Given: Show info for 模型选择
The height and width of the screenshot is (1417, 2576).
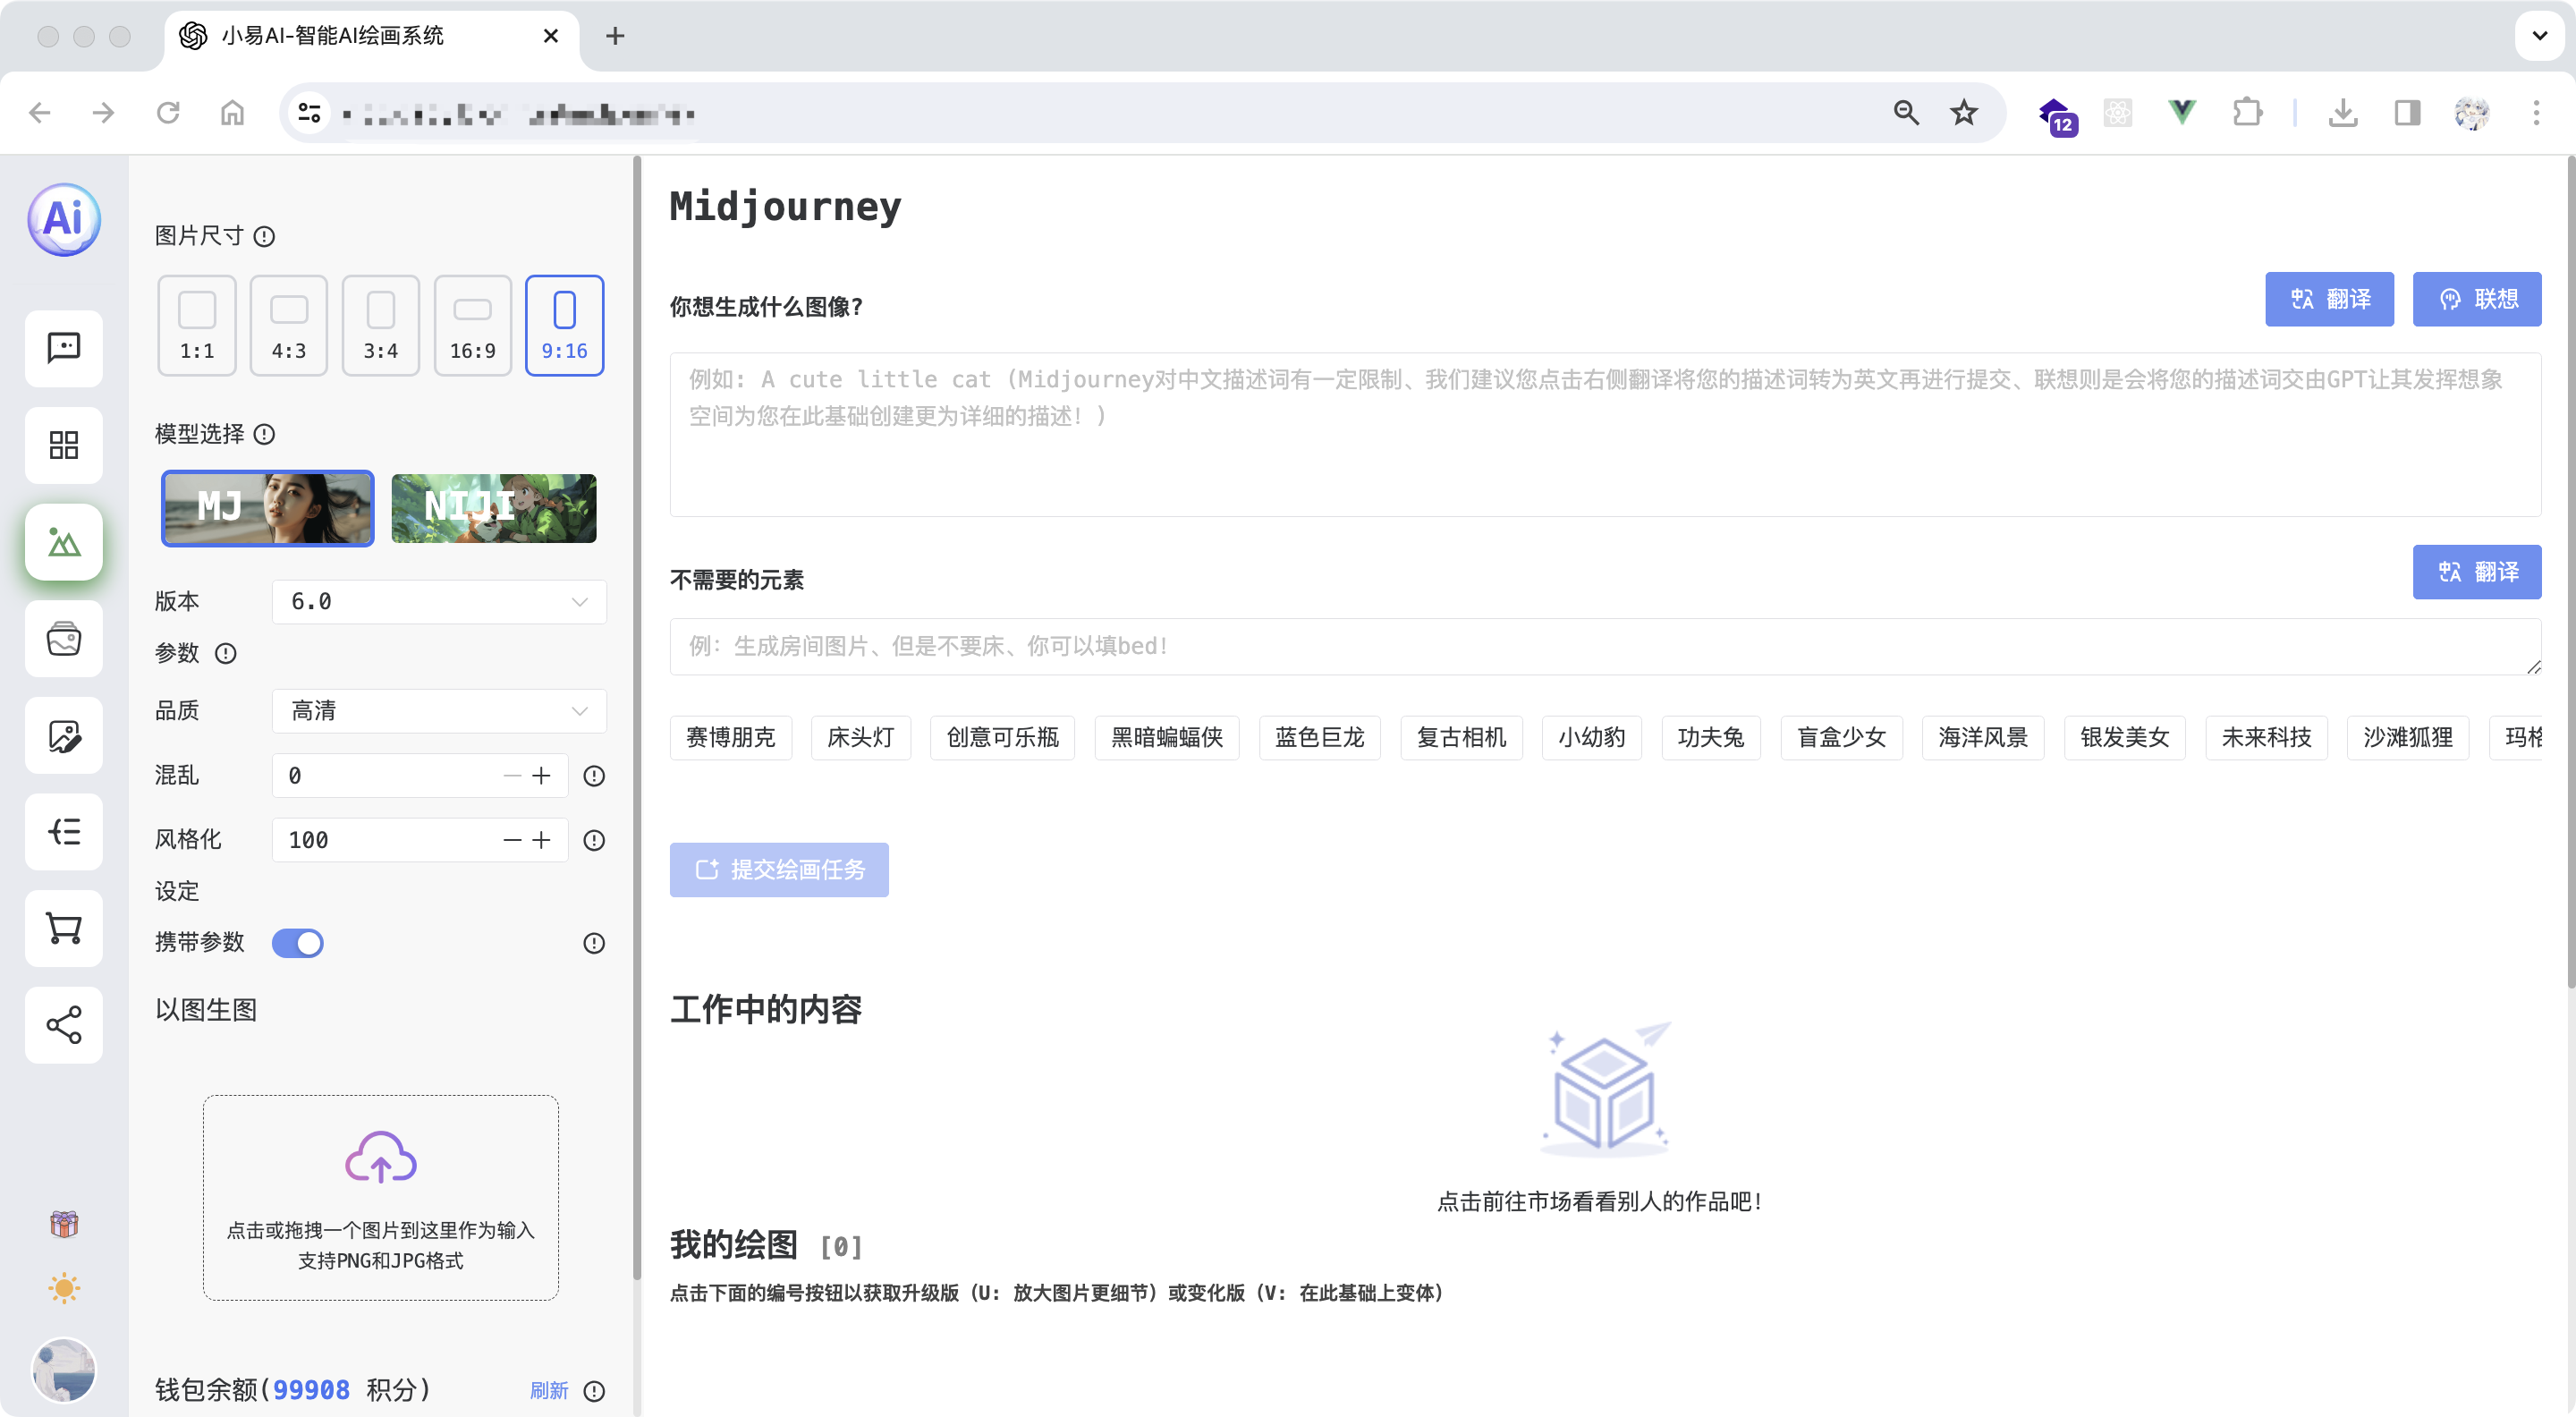Looking at the screenshot, I should click(264, 434).
